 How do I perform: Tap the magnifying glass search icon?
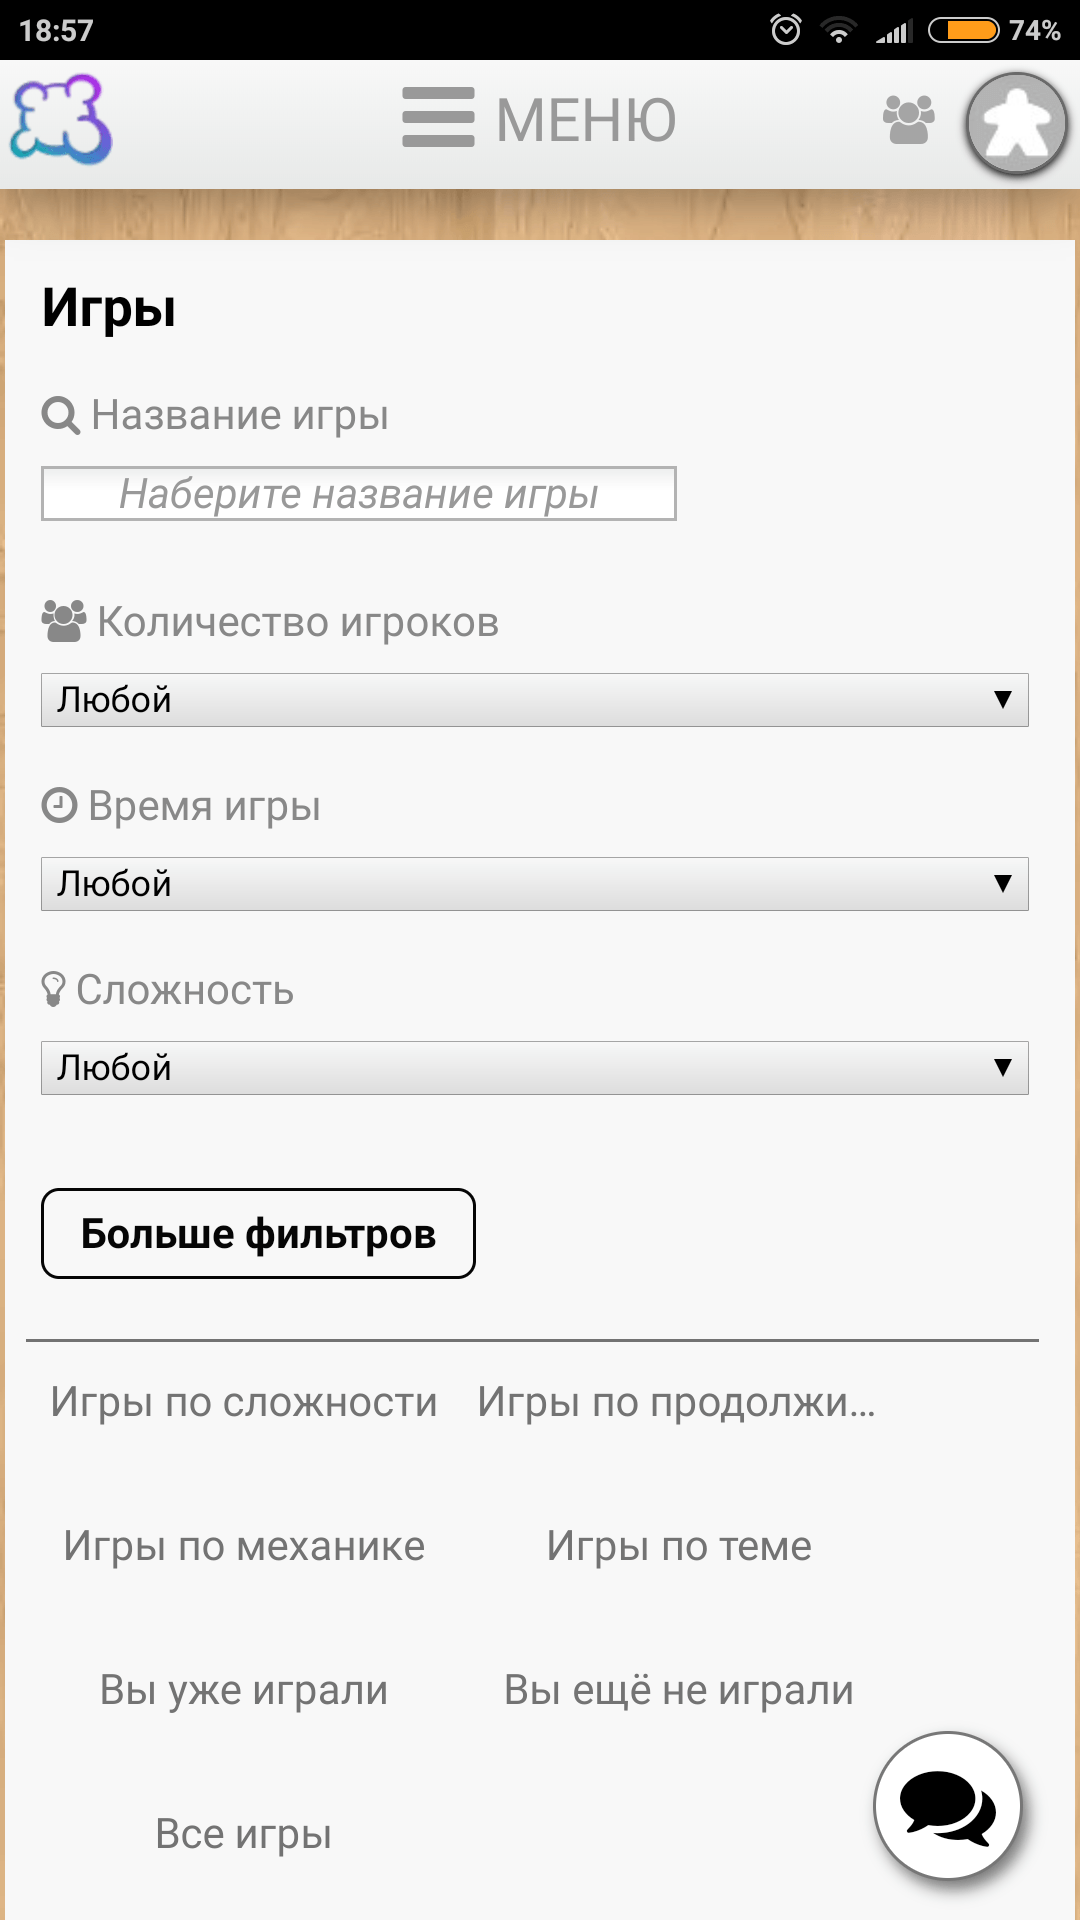pos(60,415)
